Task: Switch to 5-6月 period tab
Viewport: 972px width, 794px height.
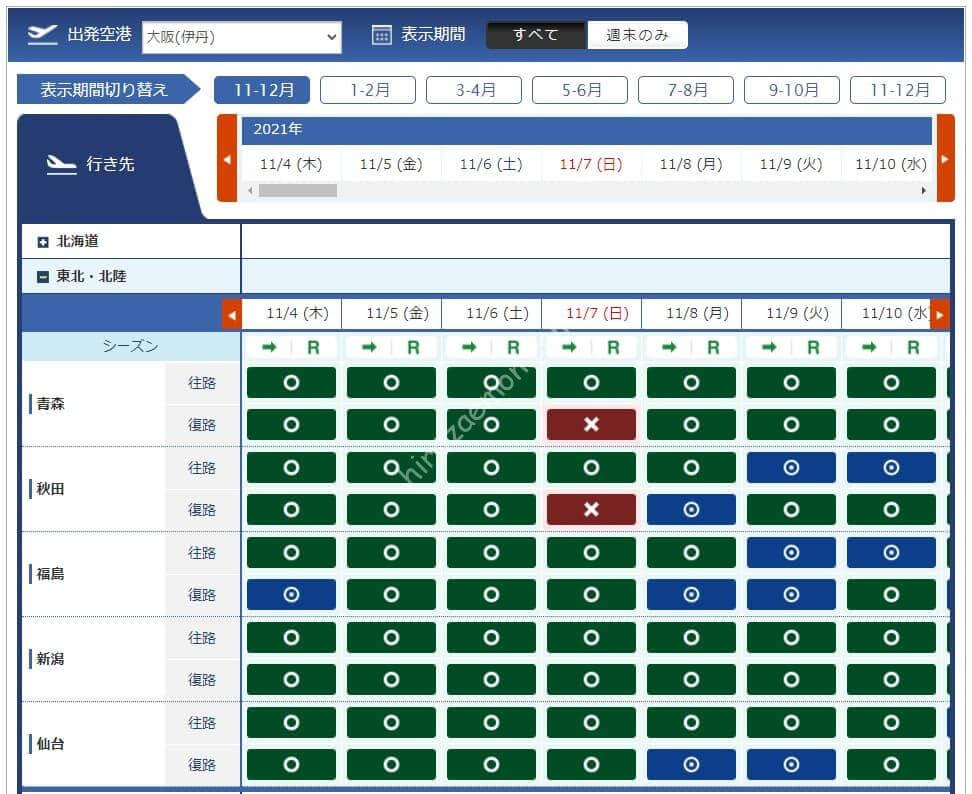Action: (580, 90)
